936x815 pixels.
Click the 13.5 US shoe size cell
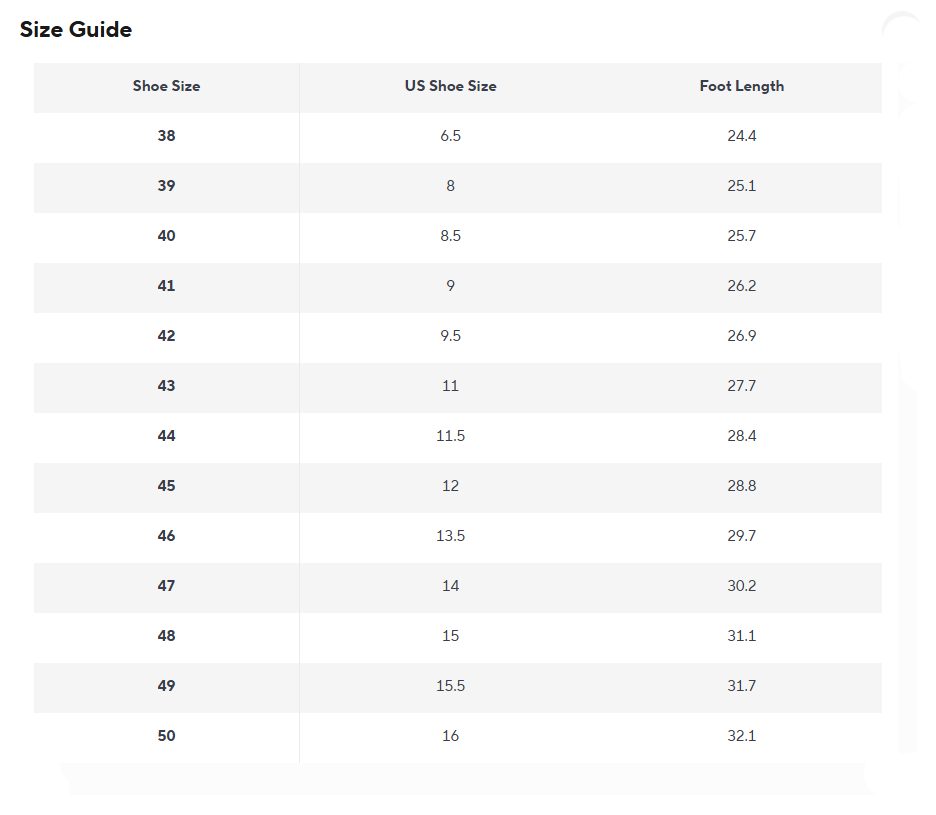click(x=451, y=536)
